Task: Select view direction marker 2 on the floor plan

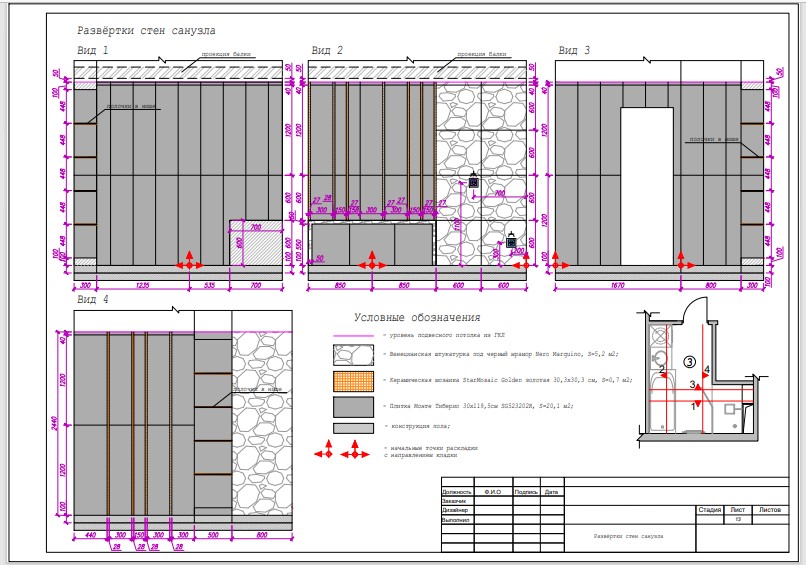Action: (x=663, y=371)
